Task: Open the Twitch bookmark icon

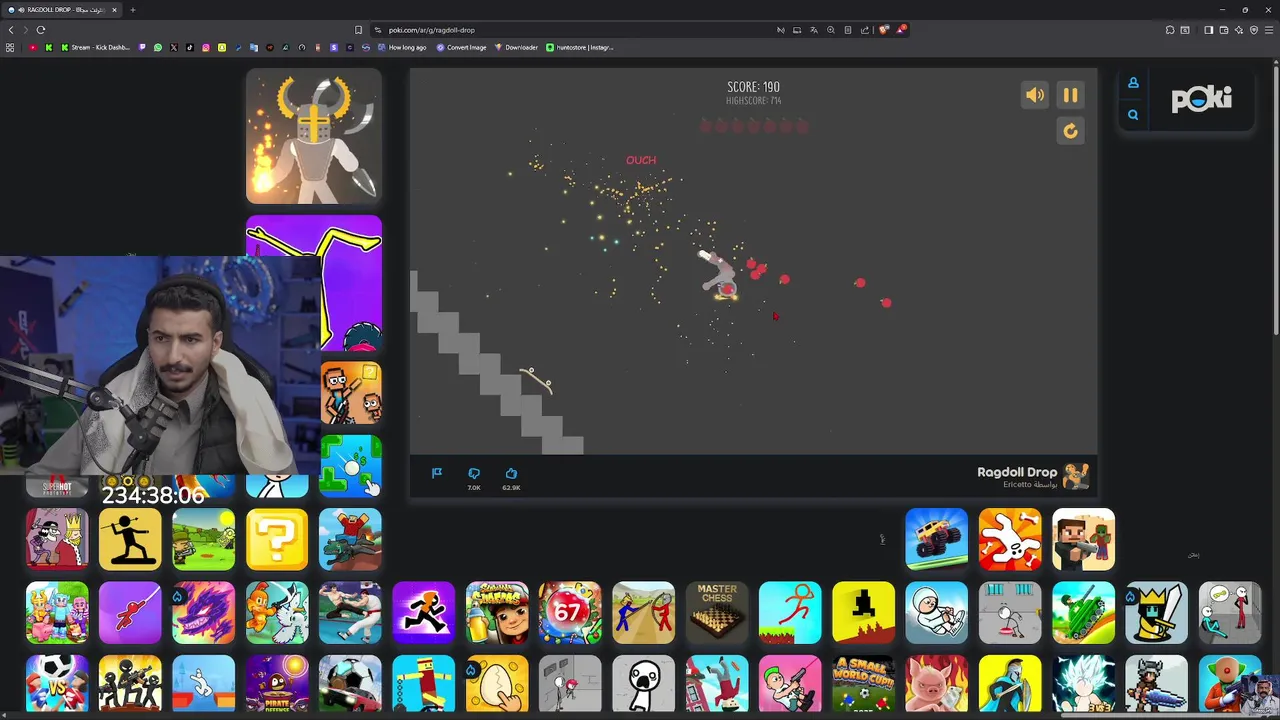Action: 142,47
